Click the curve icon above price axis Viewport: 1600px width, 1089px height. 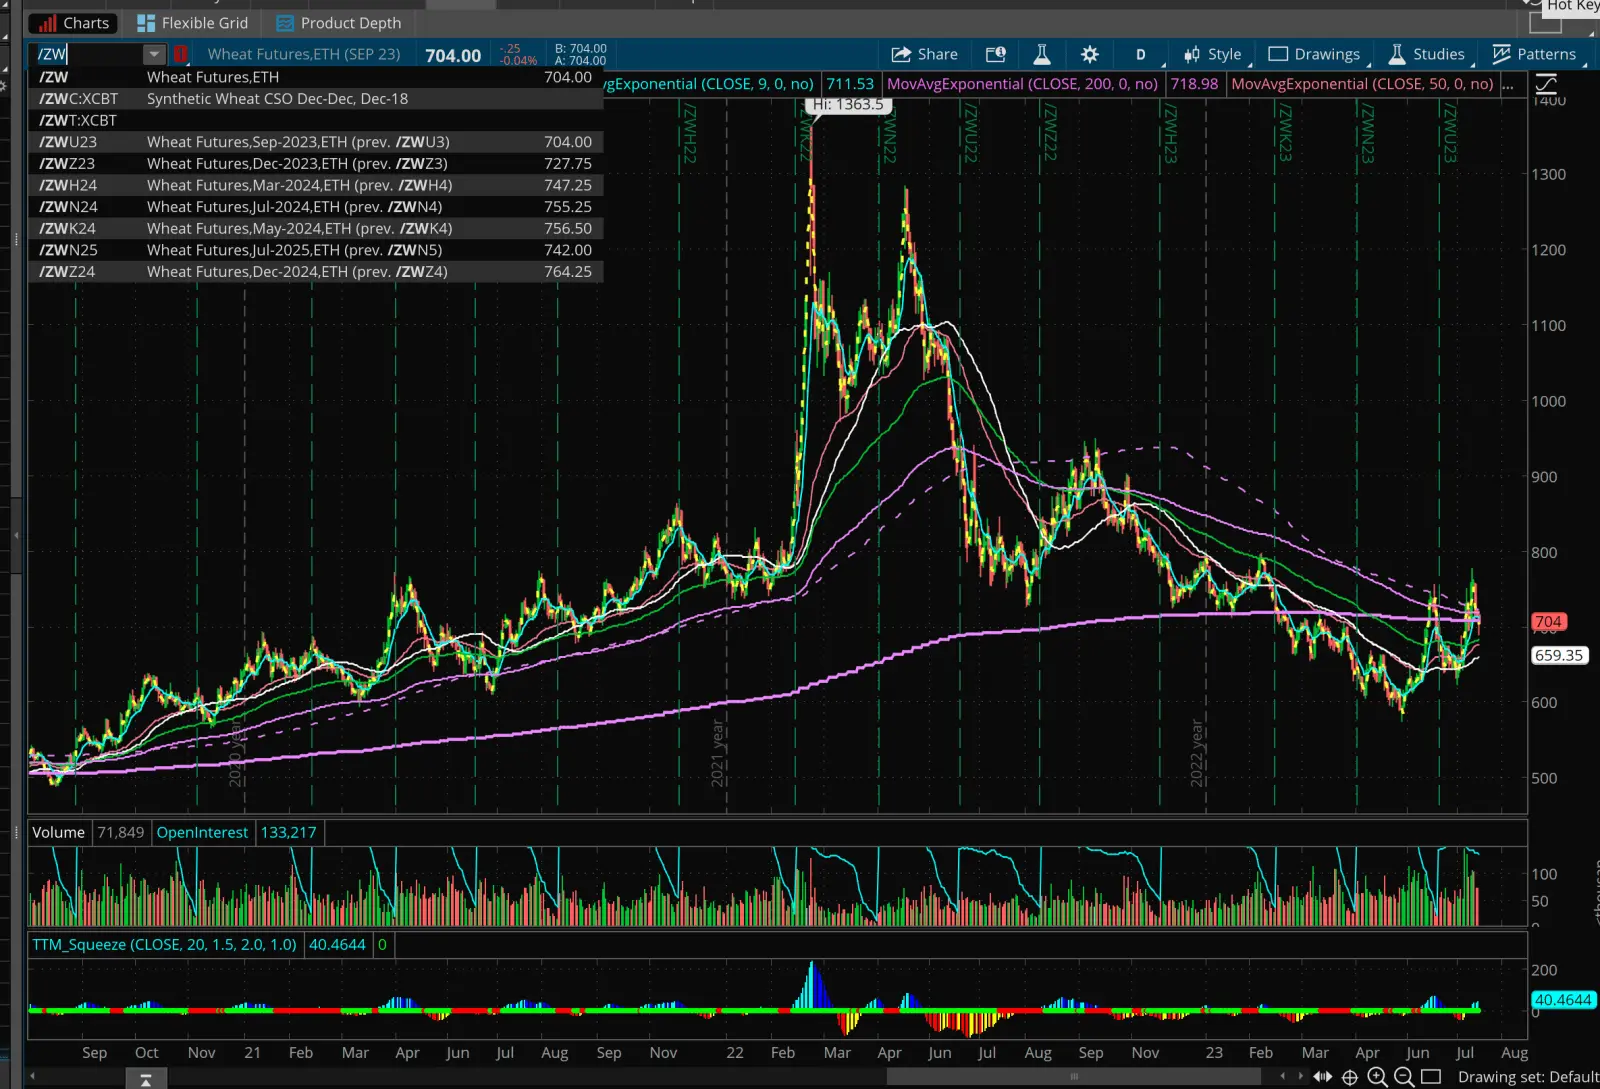[1546, 84]
